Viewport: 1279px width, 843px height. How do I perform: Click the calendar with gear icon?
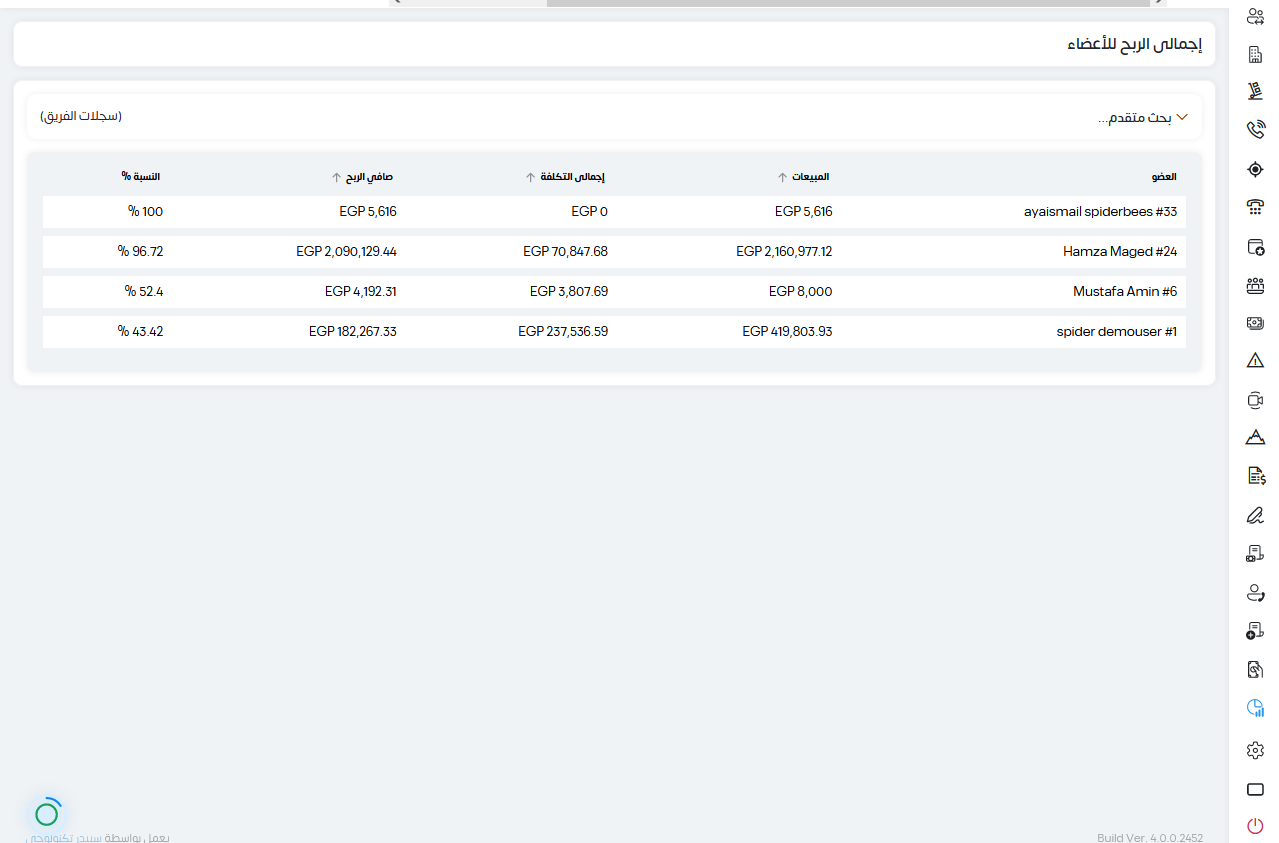pyautogui.click(x=1255, y=246)
